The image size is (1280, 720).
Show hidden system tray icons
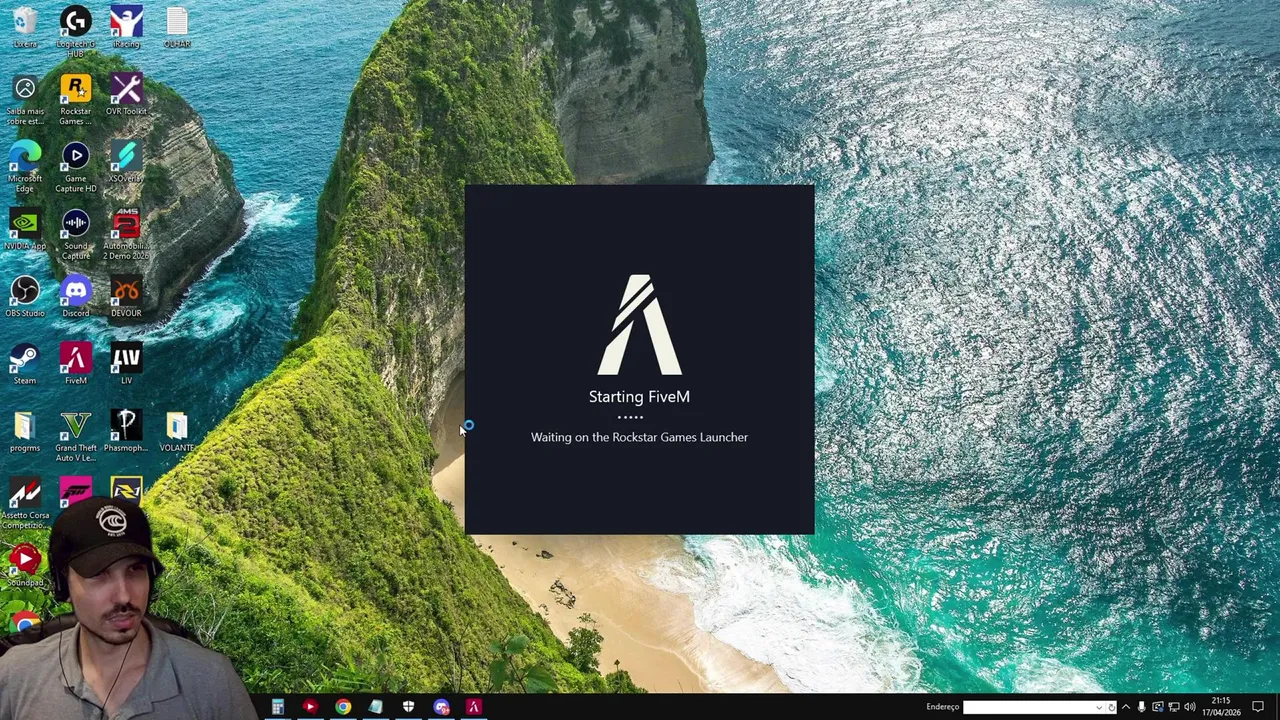[1126, 707]
